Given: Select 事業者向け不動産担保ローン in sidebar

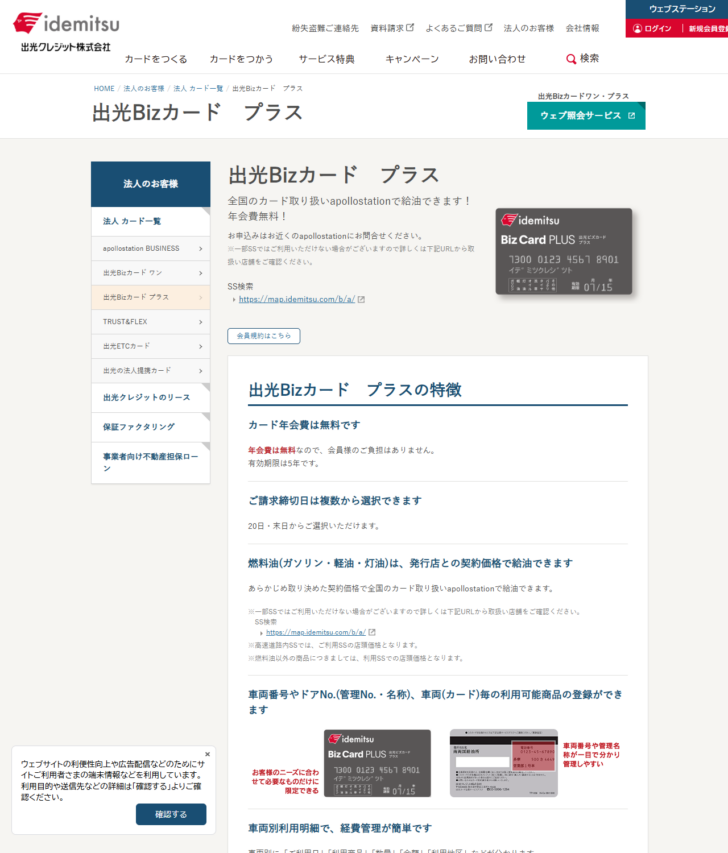Looking at the screenshot, I should 151,462.
